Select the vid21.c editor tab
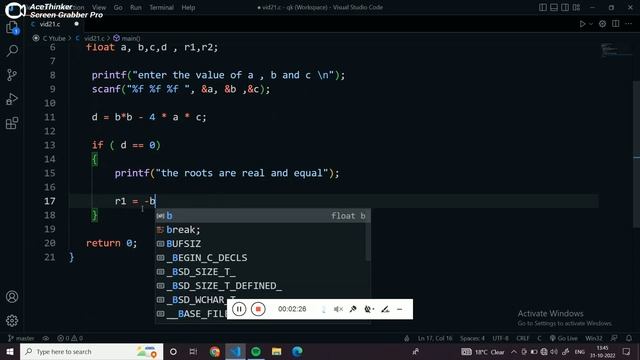640x360 pixels. tap(55, 24)
